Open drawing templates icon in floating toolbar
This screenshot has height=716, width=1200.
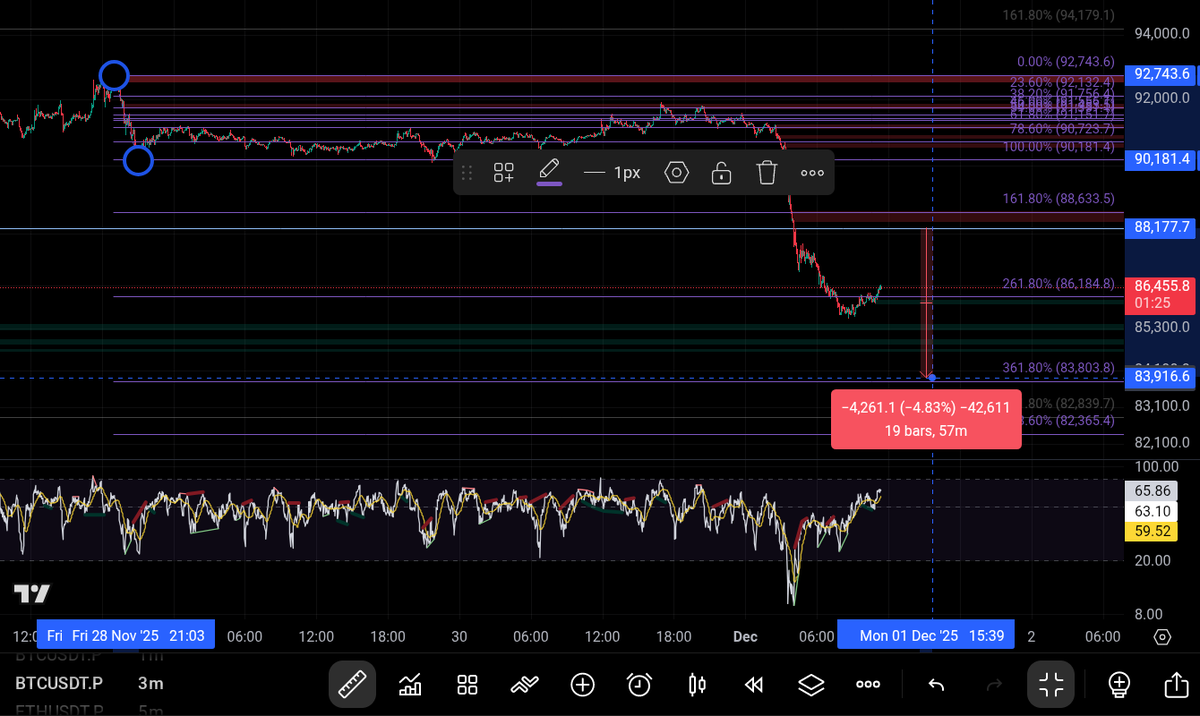pos(504,173)
